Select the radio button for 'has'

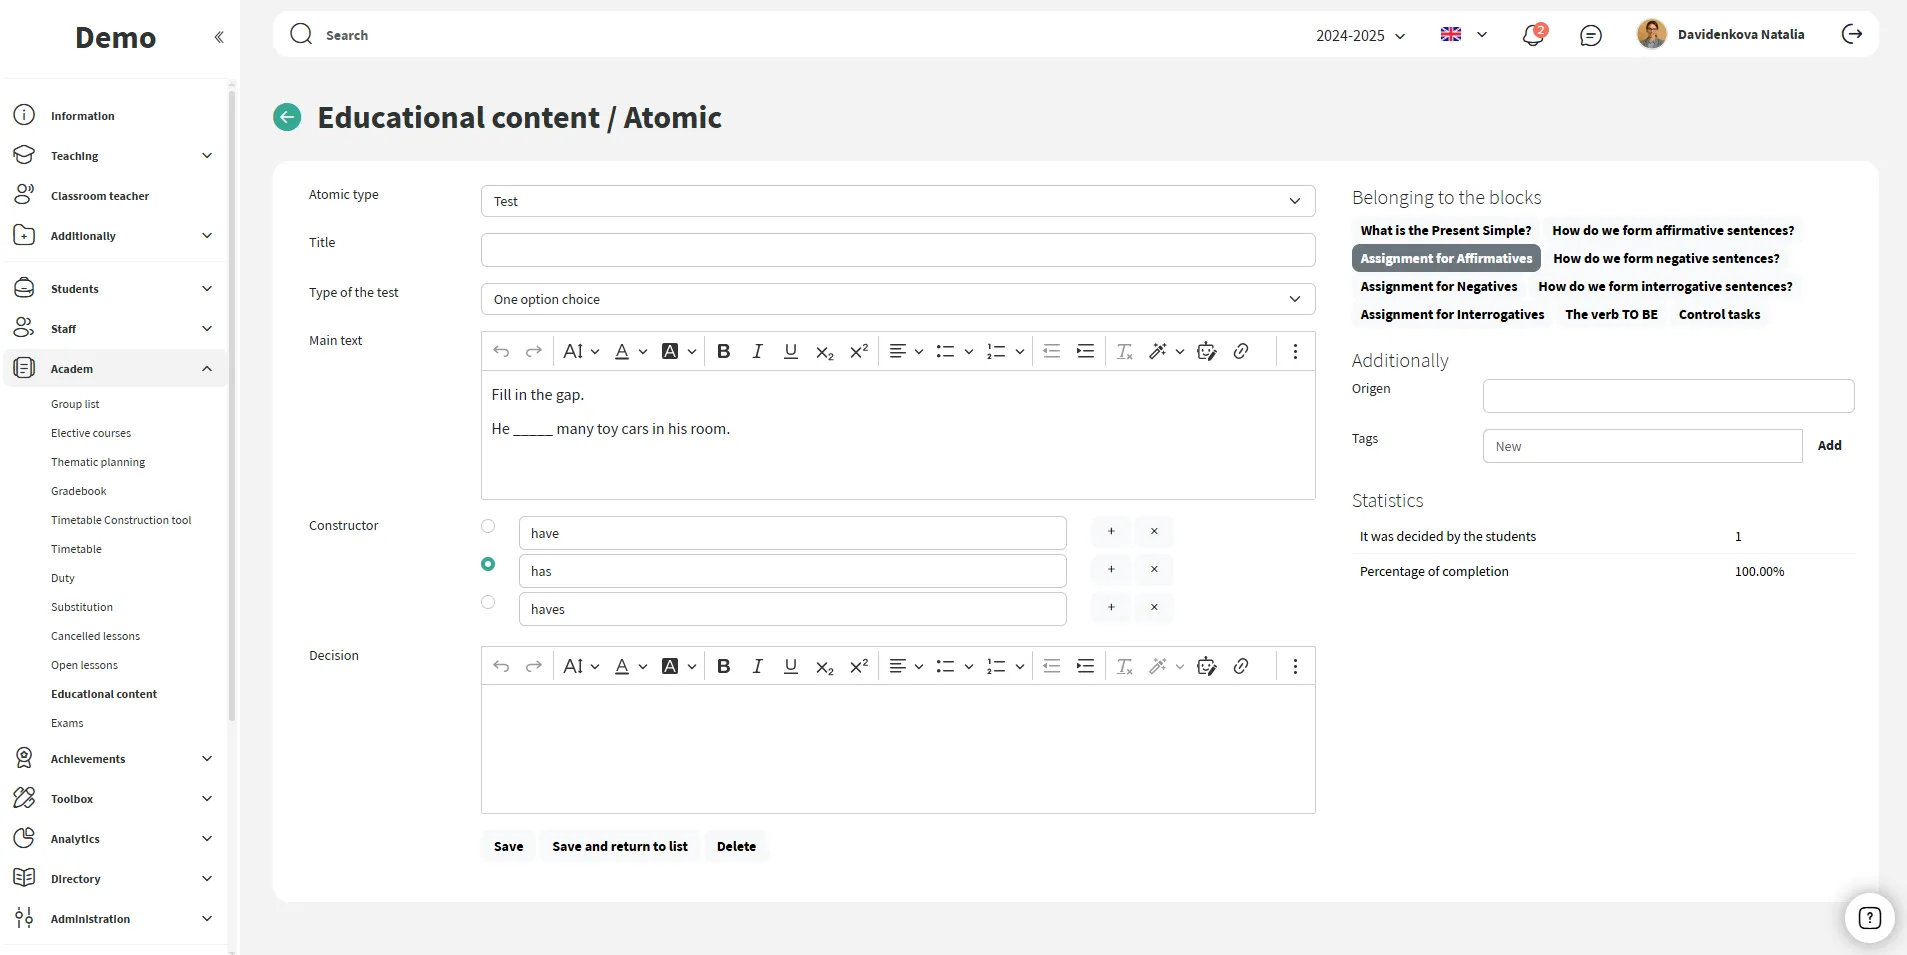point(488,564)
